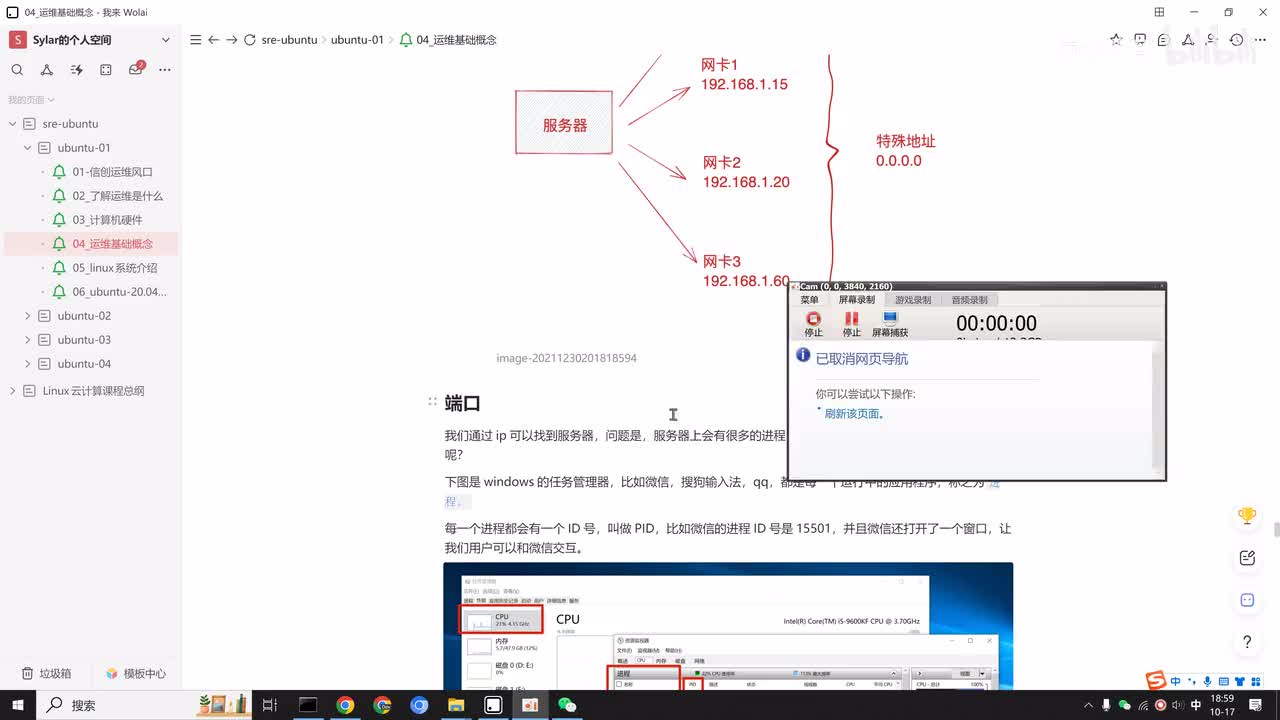This screenshot has height=720, width=1280.
Task: Click the pause bars icon in Cam
Action: (x=851, y=319)
